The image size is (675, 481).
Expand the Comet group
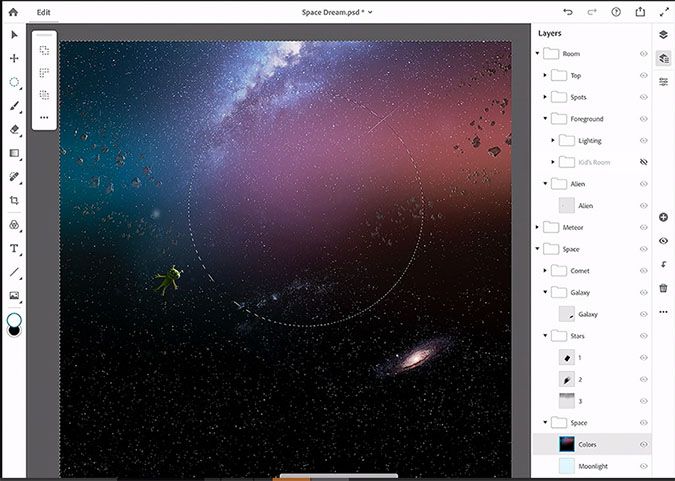click(545, 270)
